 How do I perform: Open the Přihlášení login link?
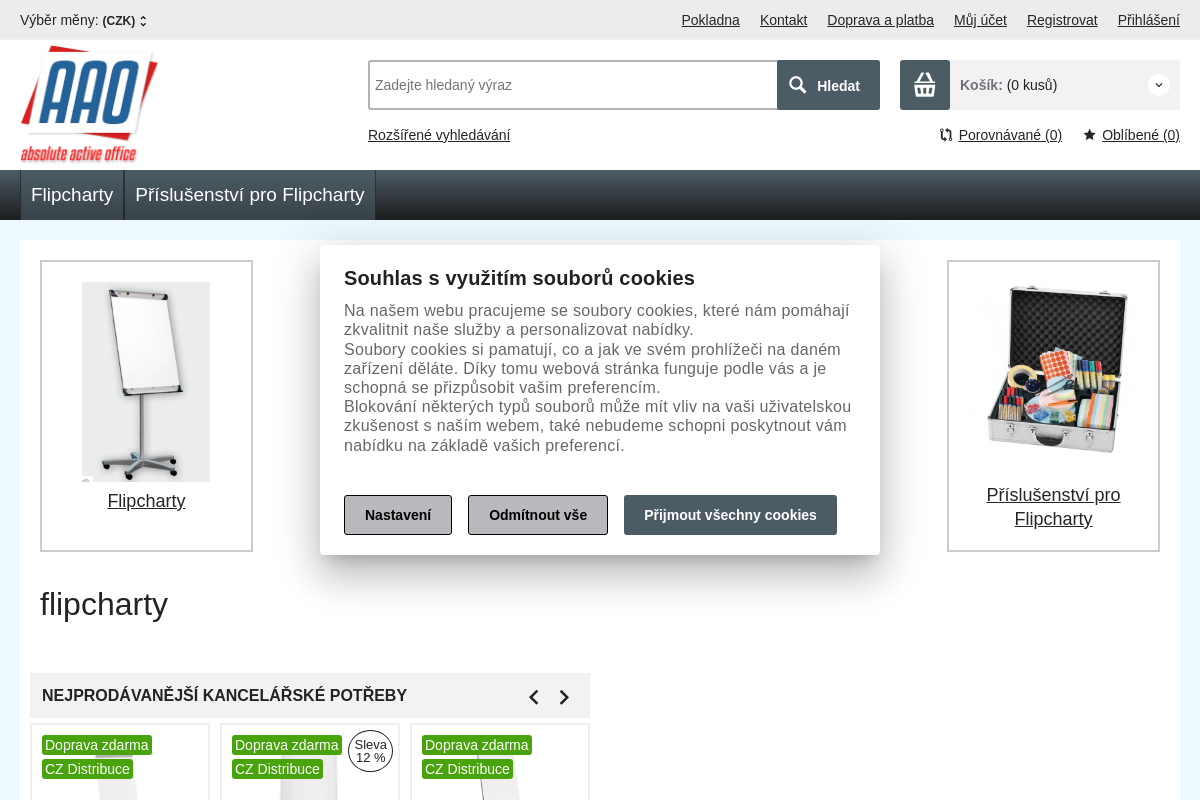(x=1148, y=20)
